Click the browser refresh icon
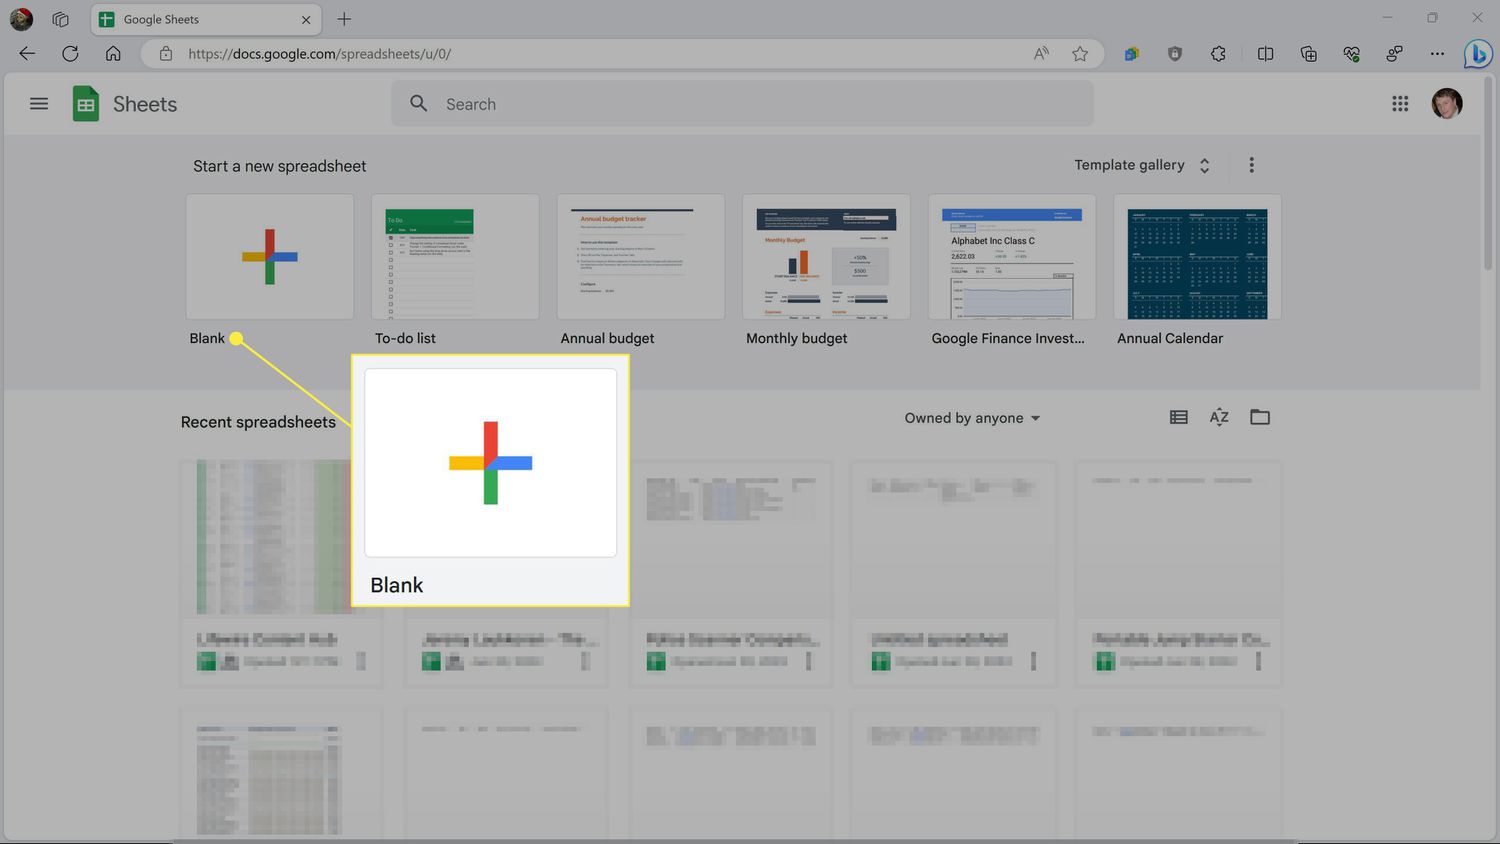1500x844 pixels. click(70, 54)
